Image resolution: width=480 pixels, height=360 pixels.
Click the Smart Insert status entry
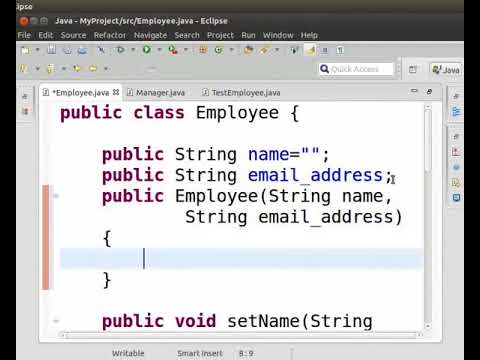point(200,353)
